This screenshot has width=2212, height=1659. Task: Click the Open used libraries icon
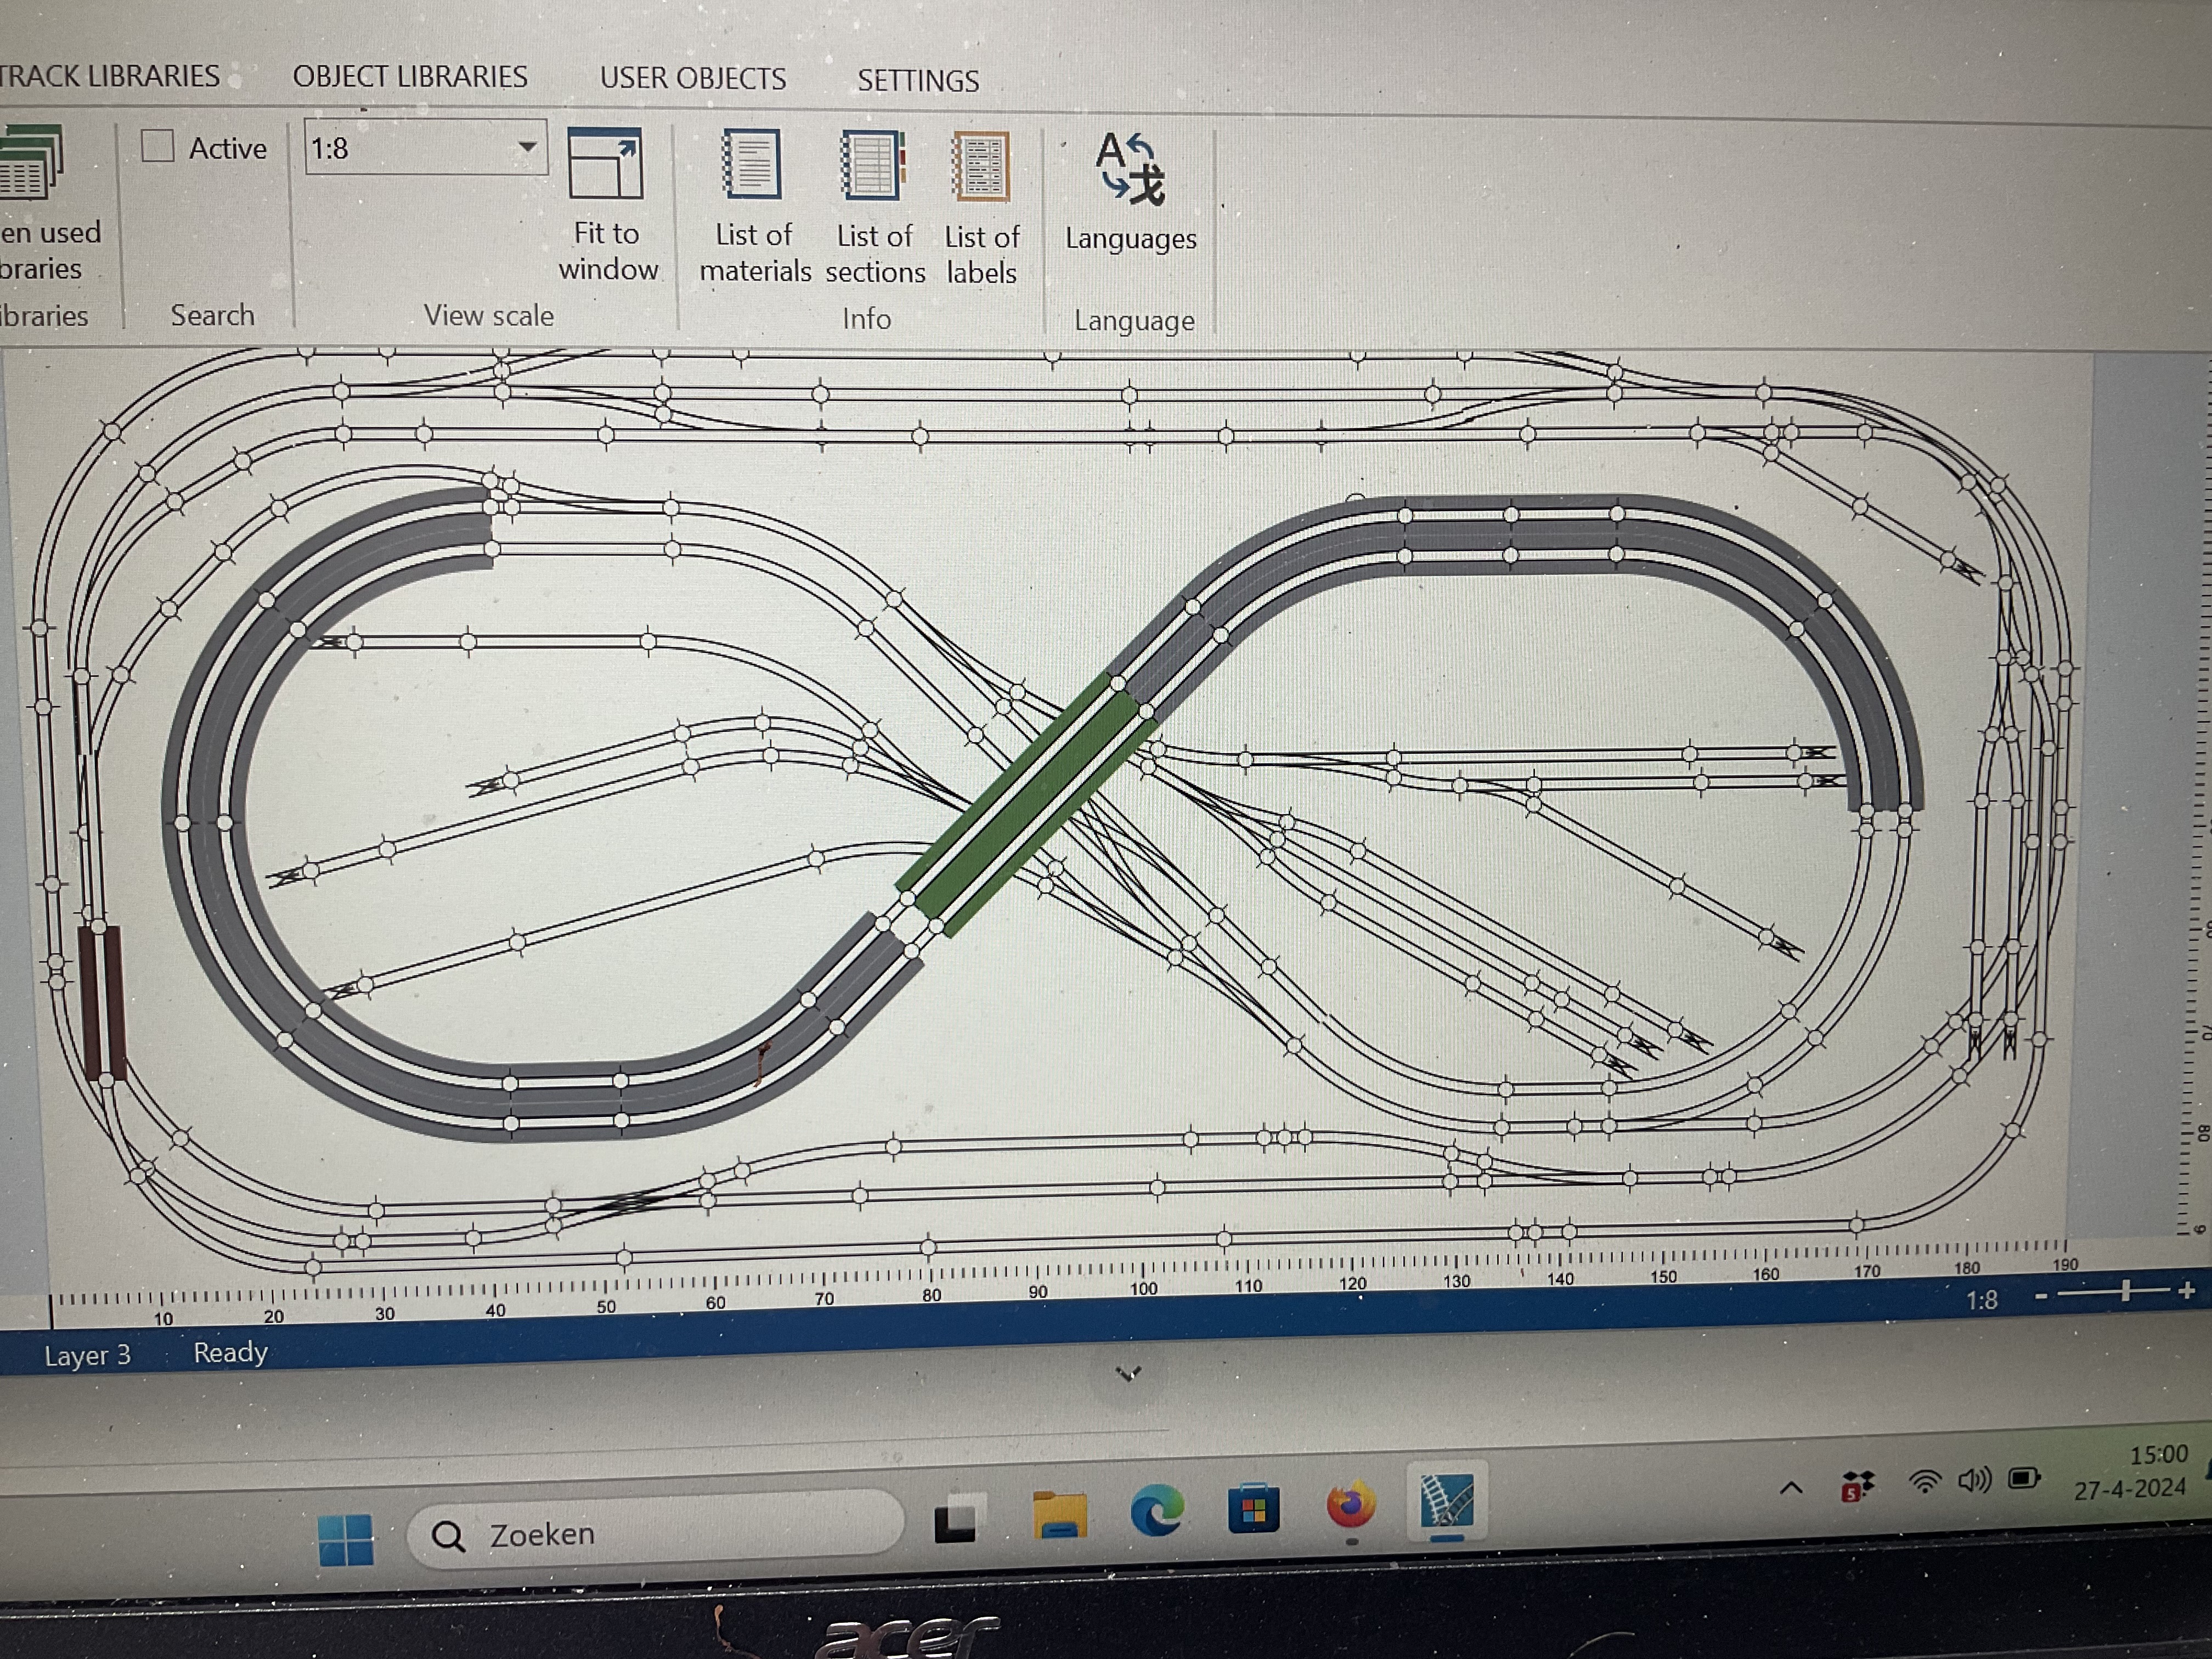pos(30,164)
